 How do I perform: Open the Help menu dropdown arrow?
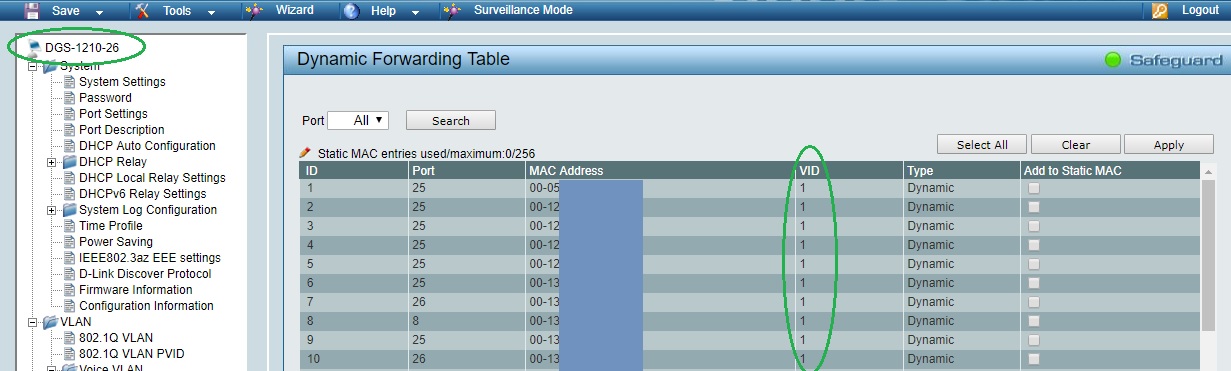414,13
